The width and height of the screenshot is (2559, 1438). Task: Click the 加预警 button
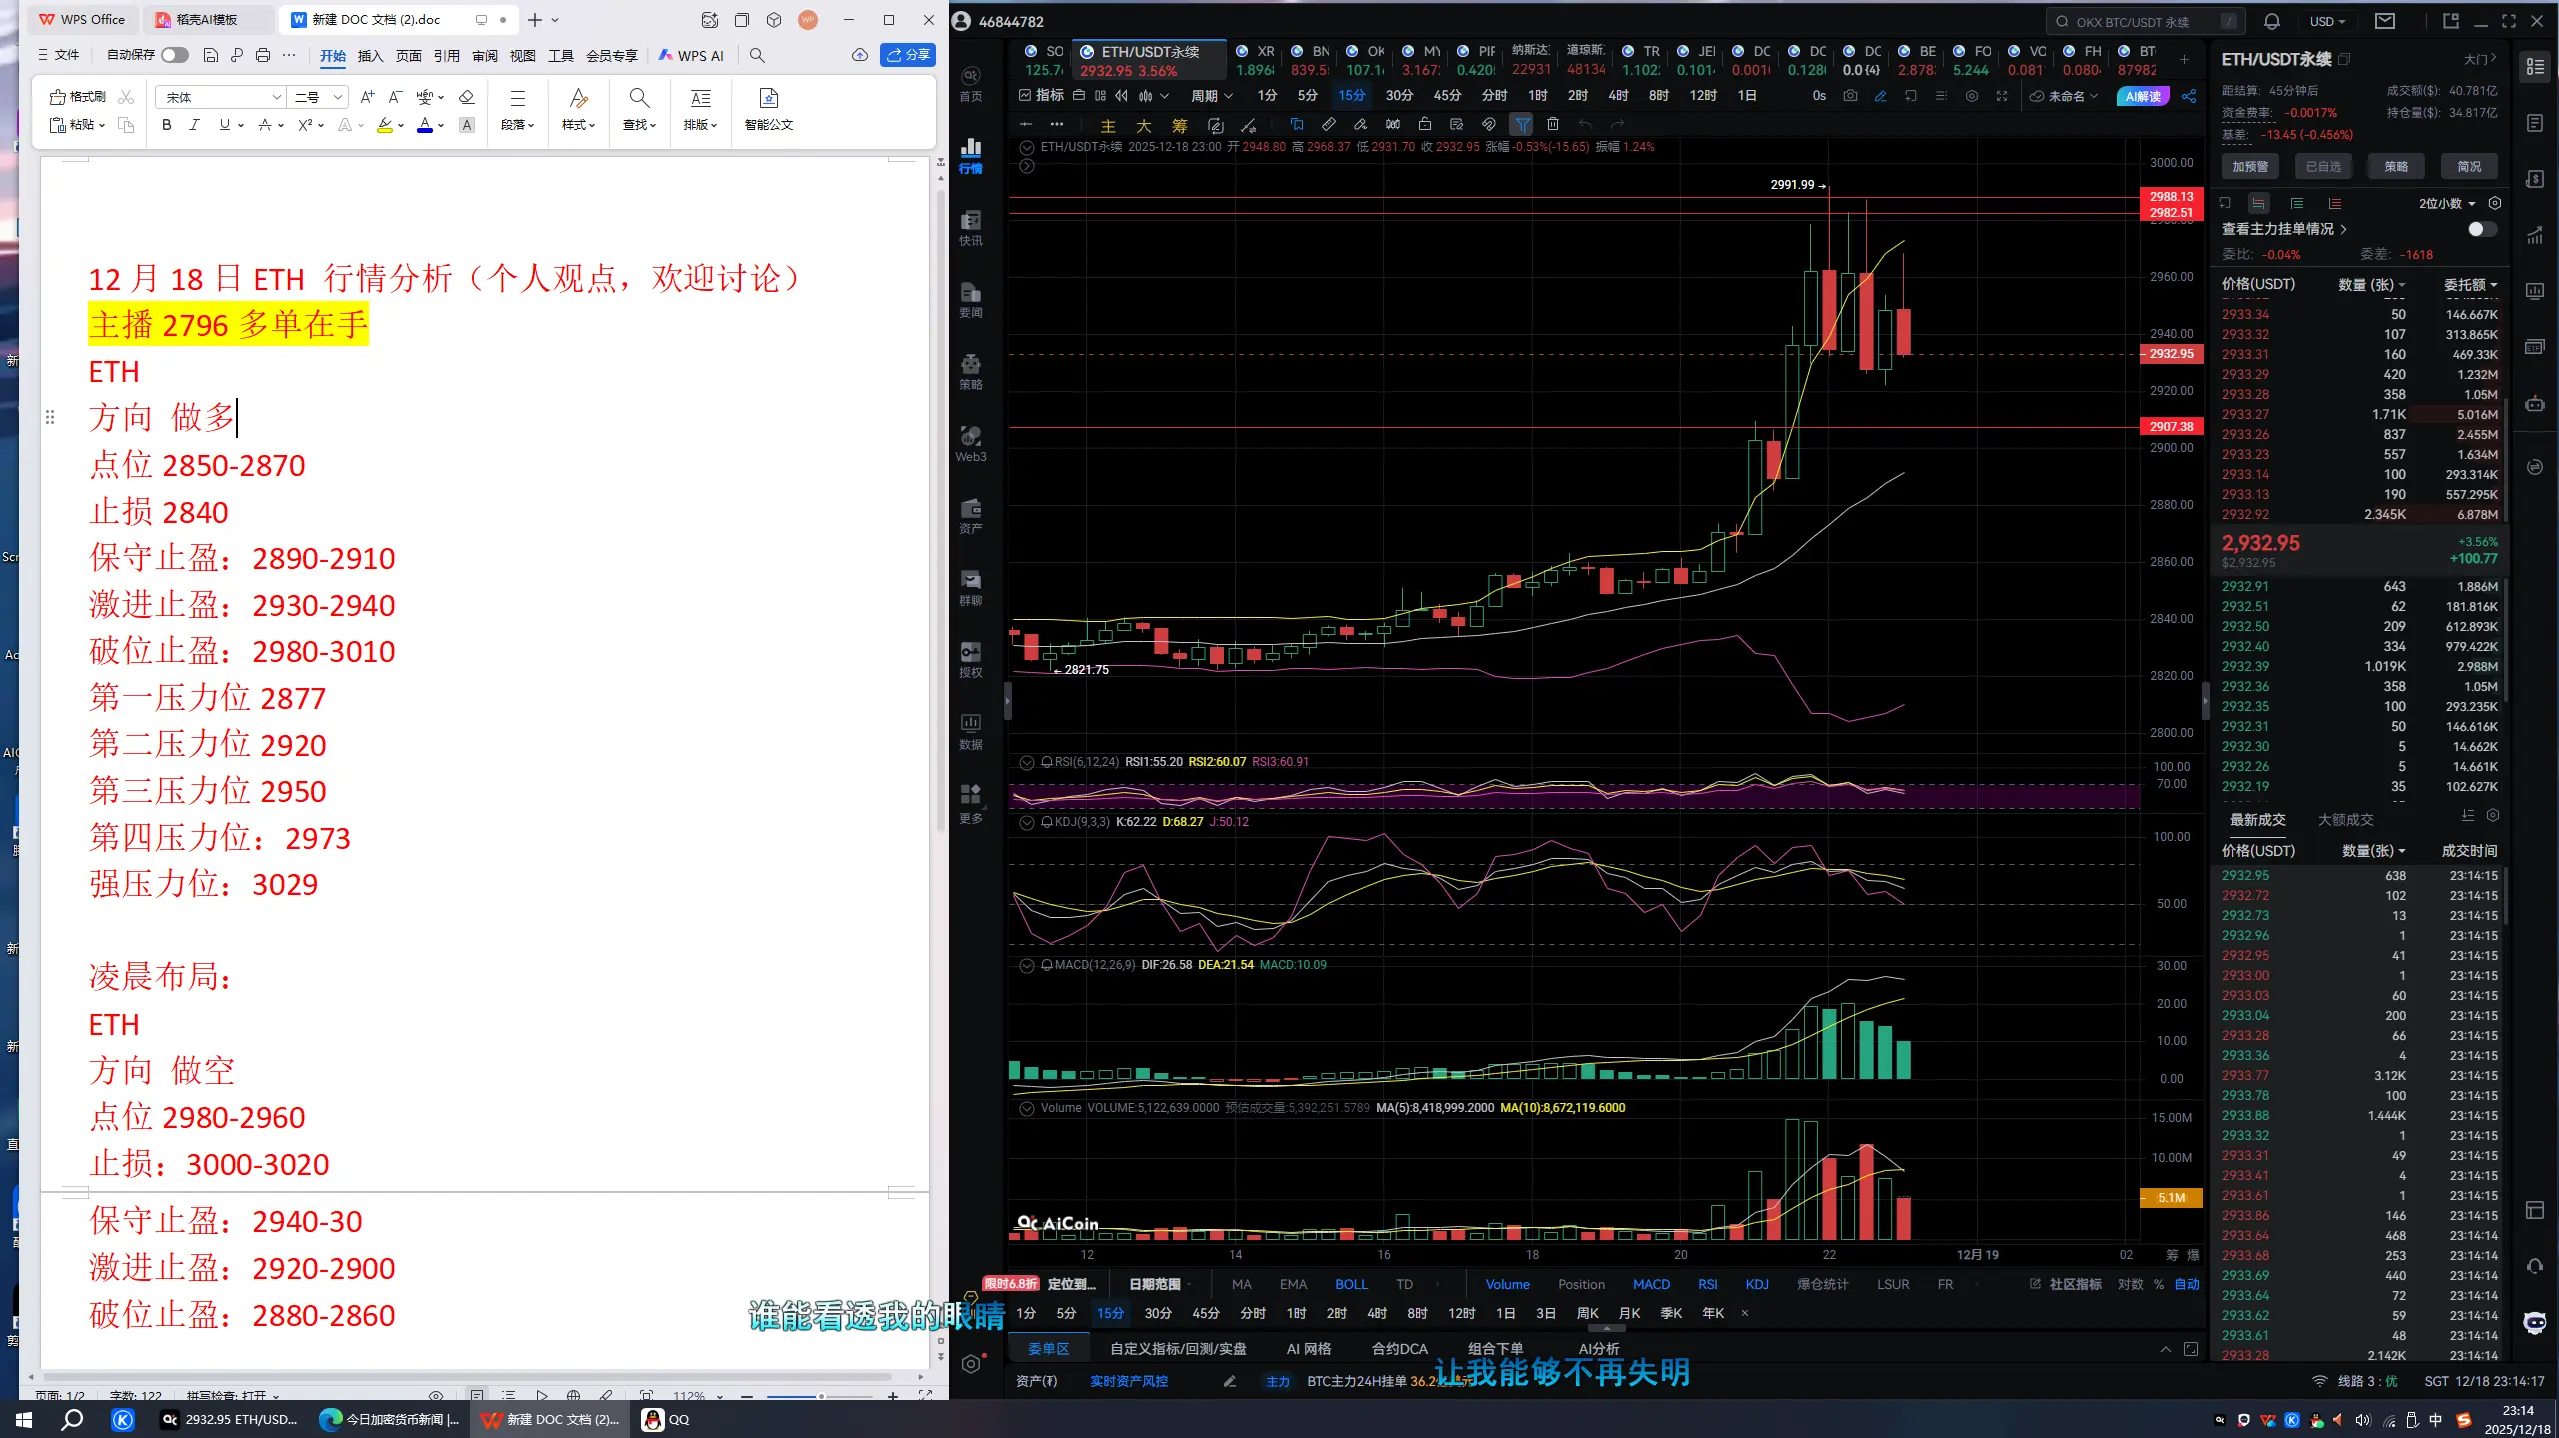point(2250,166)
